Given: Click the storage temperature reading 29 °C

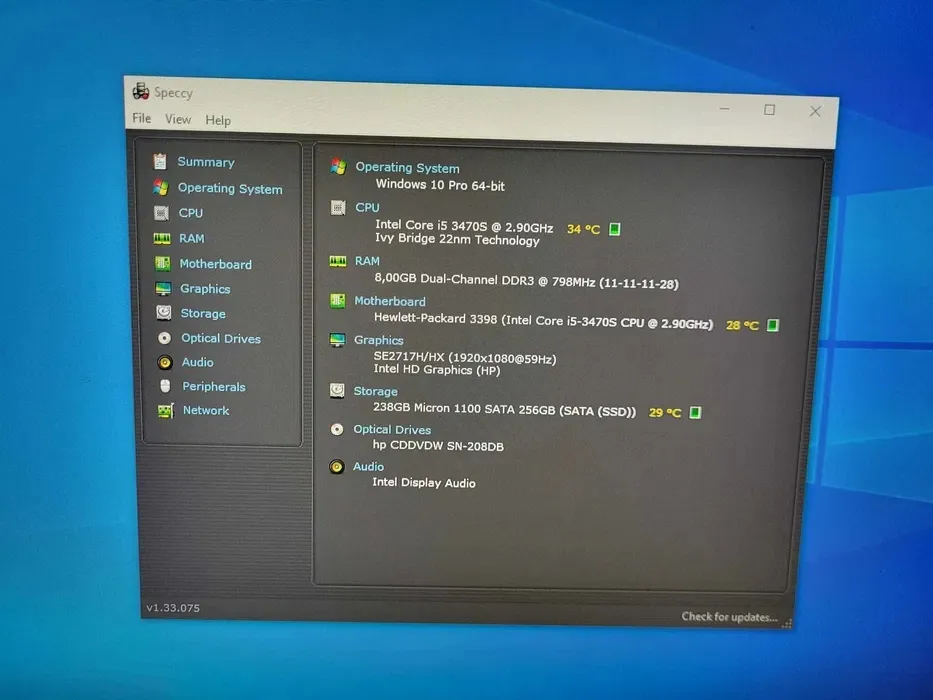Looking at the screenshot, I should (665, 412).
